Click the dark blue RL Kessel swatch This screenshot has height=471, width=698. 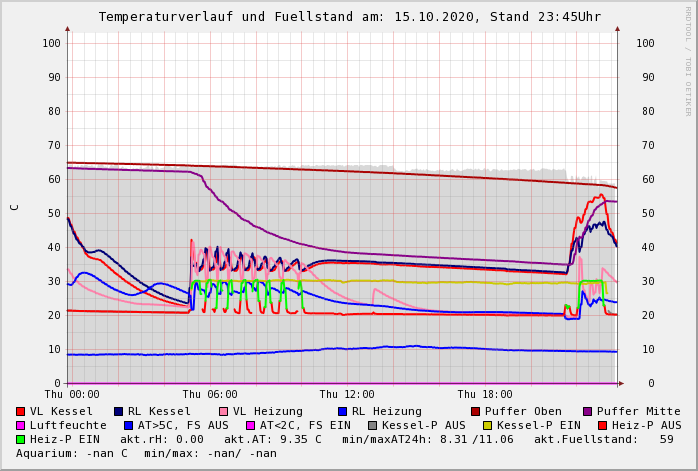click(x=118, y=411)
